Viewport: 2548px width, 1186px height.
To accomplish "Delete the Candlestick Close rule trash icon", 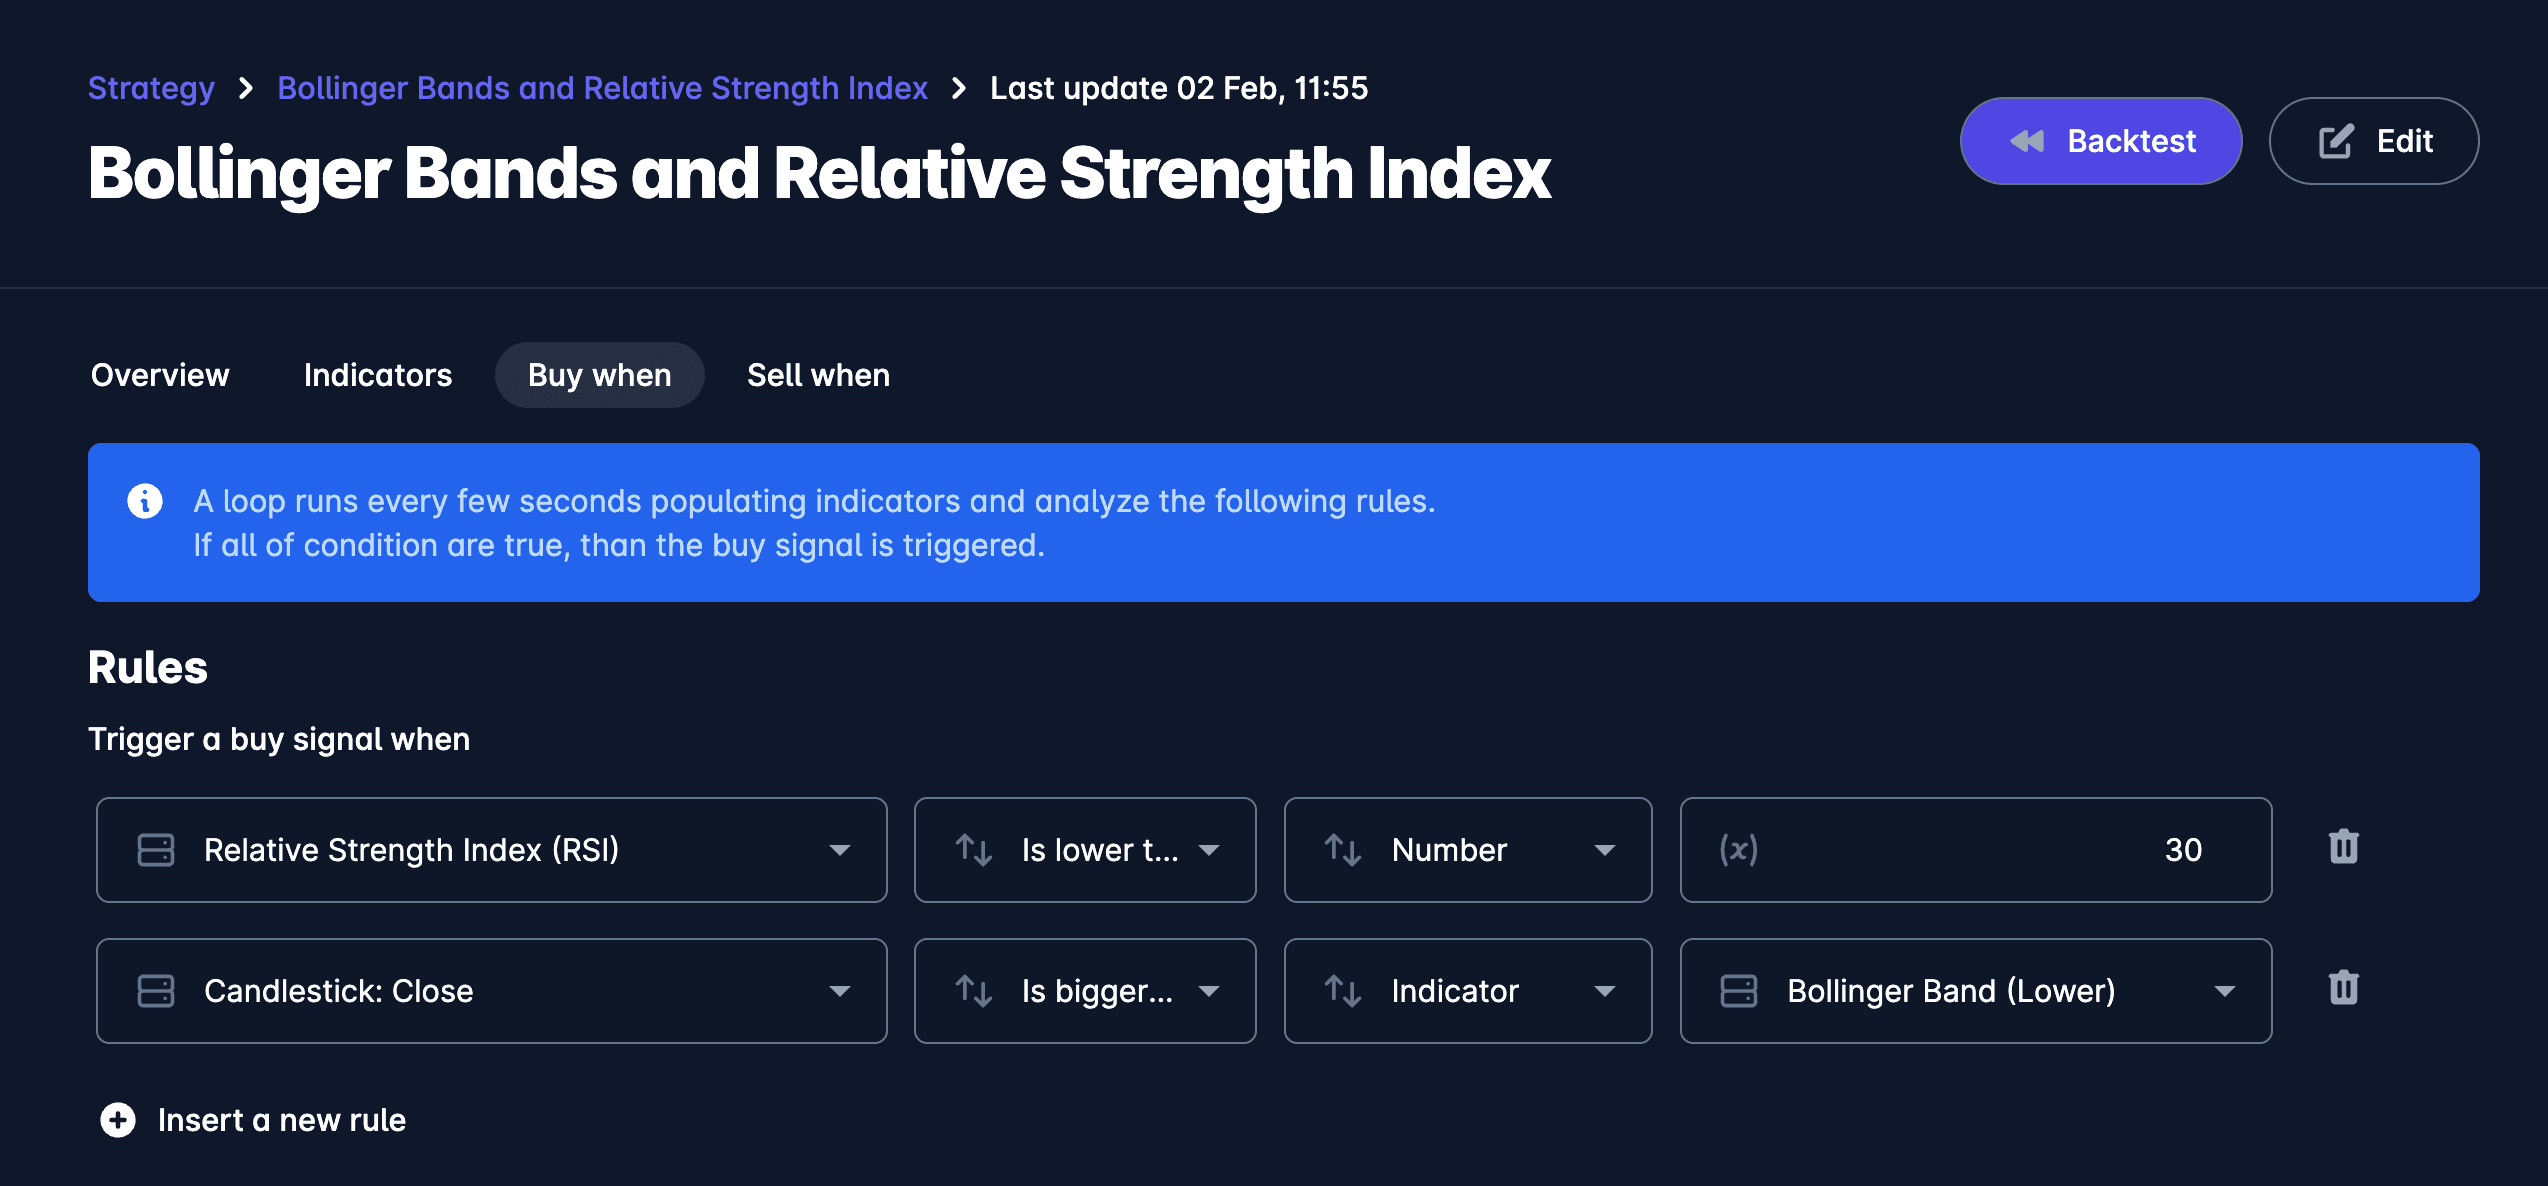I will click(x=2343, y=988).
